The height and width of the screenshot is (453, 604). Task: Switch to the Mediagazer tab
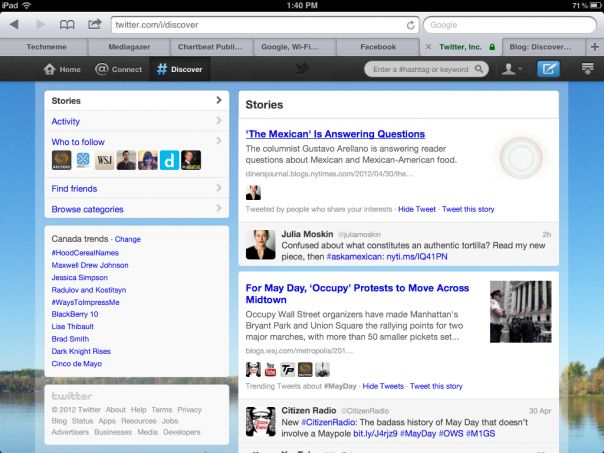[x=129, y=47]
